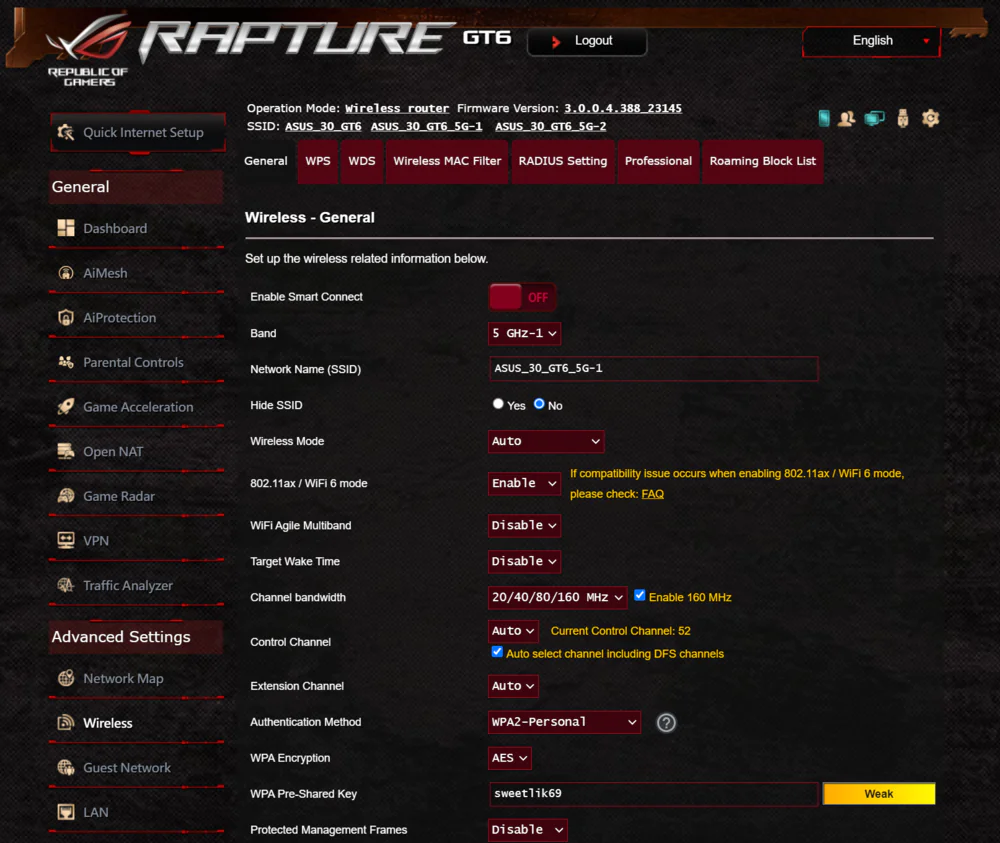
Task: Click the General section header in the sidebar
Action: [136, 187]
